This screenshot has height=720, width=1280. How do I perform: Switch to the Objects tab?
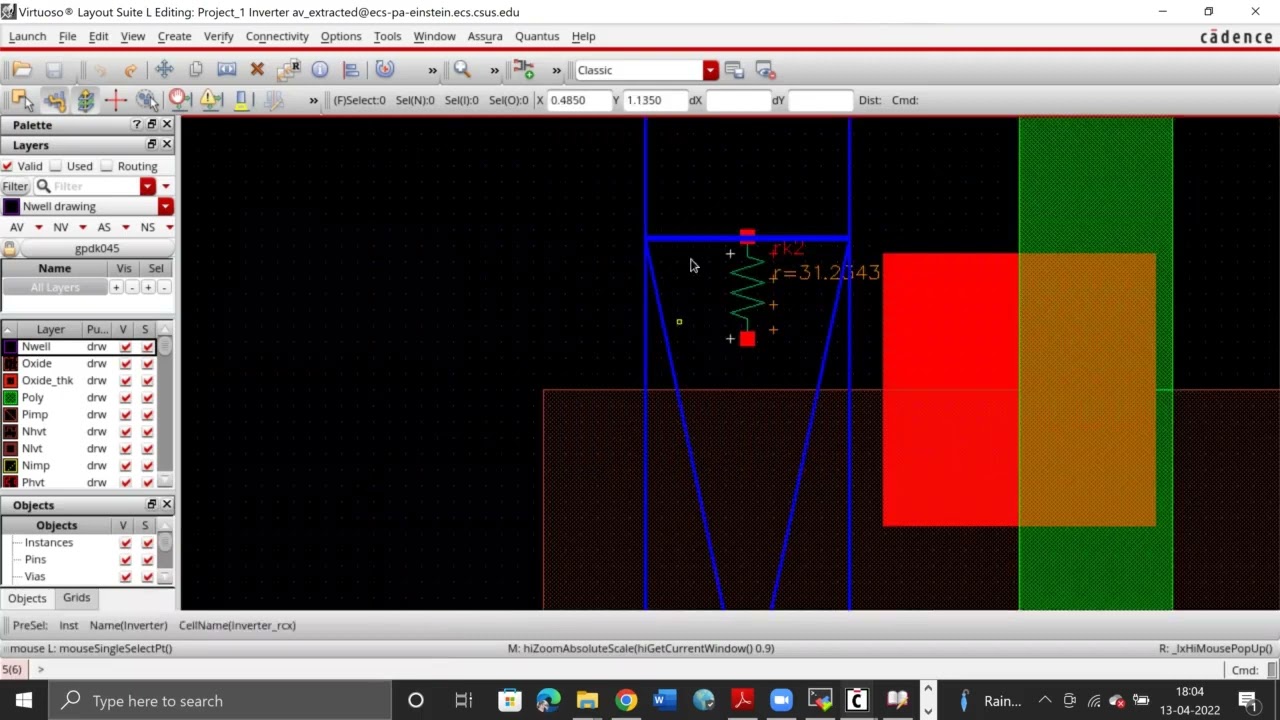(x=27, y=598)
